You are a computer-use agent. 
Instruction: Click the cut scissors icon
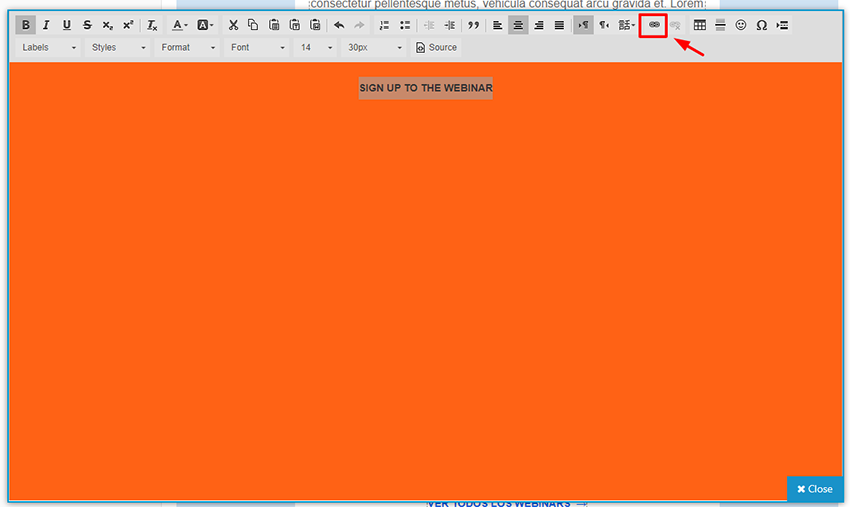point(233,25)
